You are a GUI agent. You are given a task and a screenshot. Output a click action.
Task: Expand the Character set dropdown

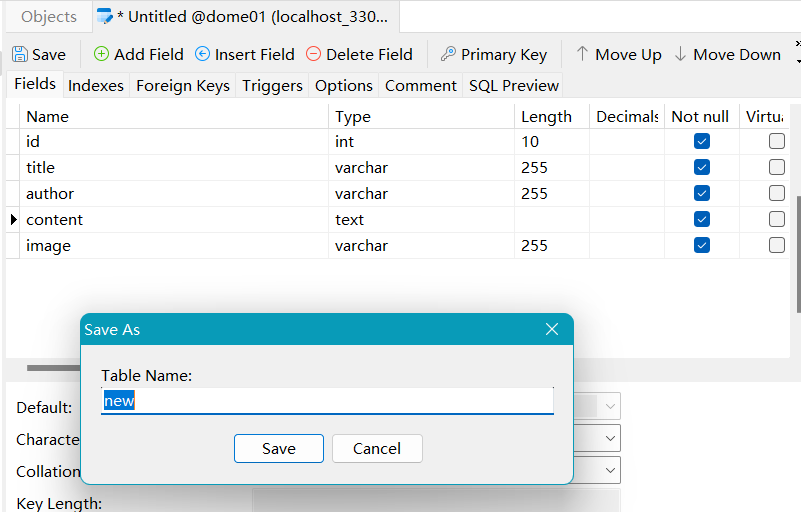coord(610,438)
